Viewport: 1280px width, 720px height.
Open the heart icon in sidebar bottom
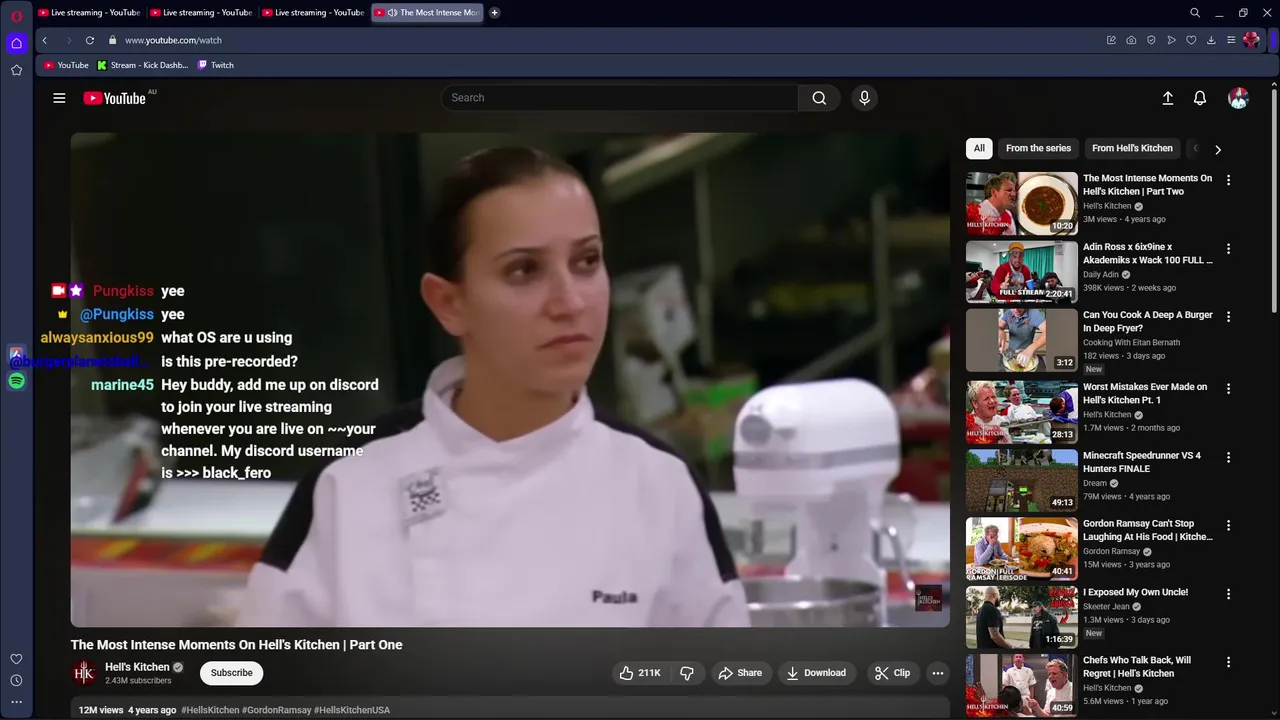click(x=16, y=659)
